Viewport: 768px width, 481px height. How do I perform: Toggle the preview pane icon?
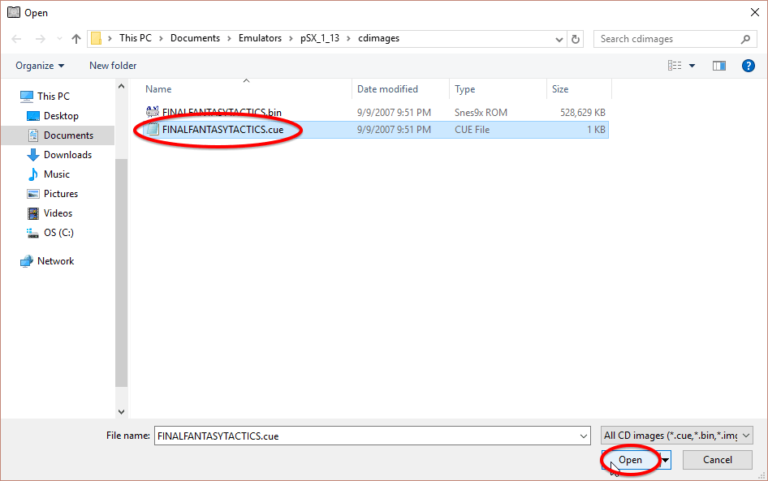pos(718,65)
